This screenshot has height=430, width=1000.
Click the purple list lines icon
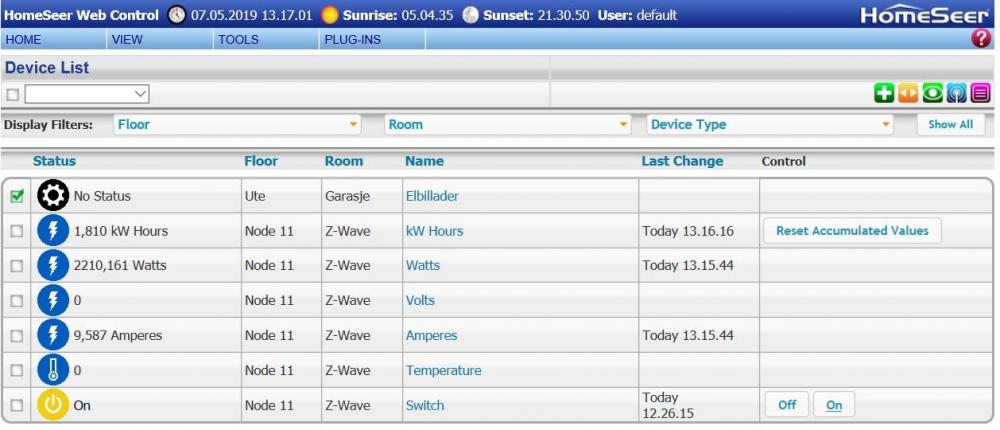coord(980,93)
